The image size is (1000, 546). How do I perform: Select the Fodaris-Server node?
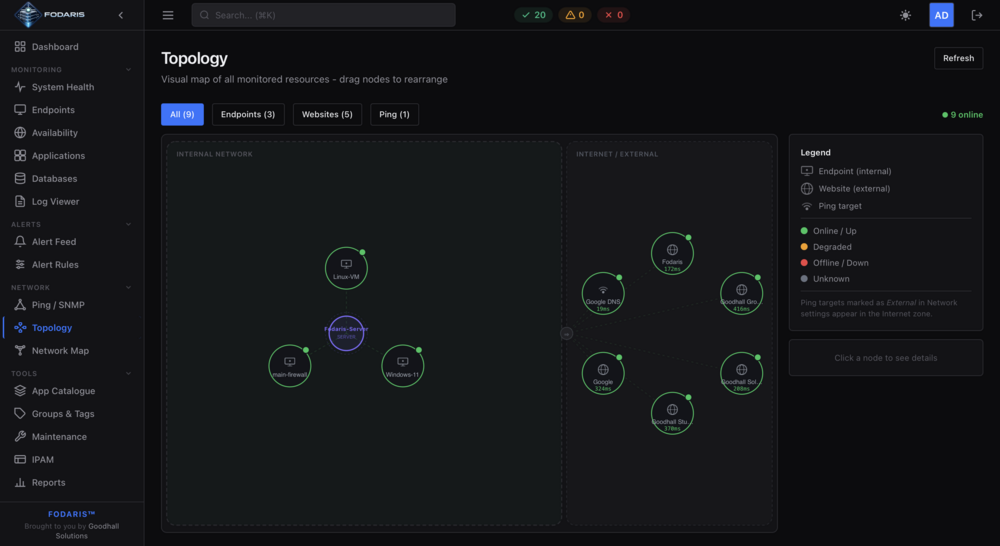tap(346, 333)
